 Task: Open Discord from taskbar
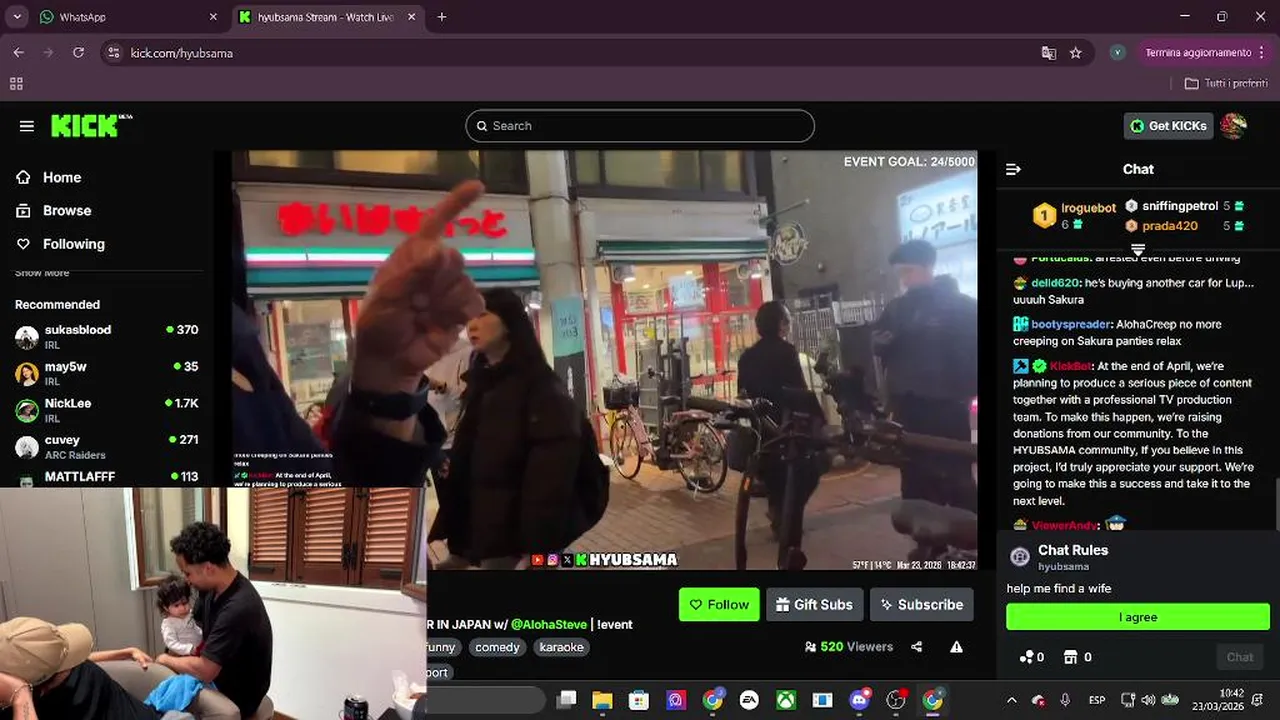coord(859,700)
